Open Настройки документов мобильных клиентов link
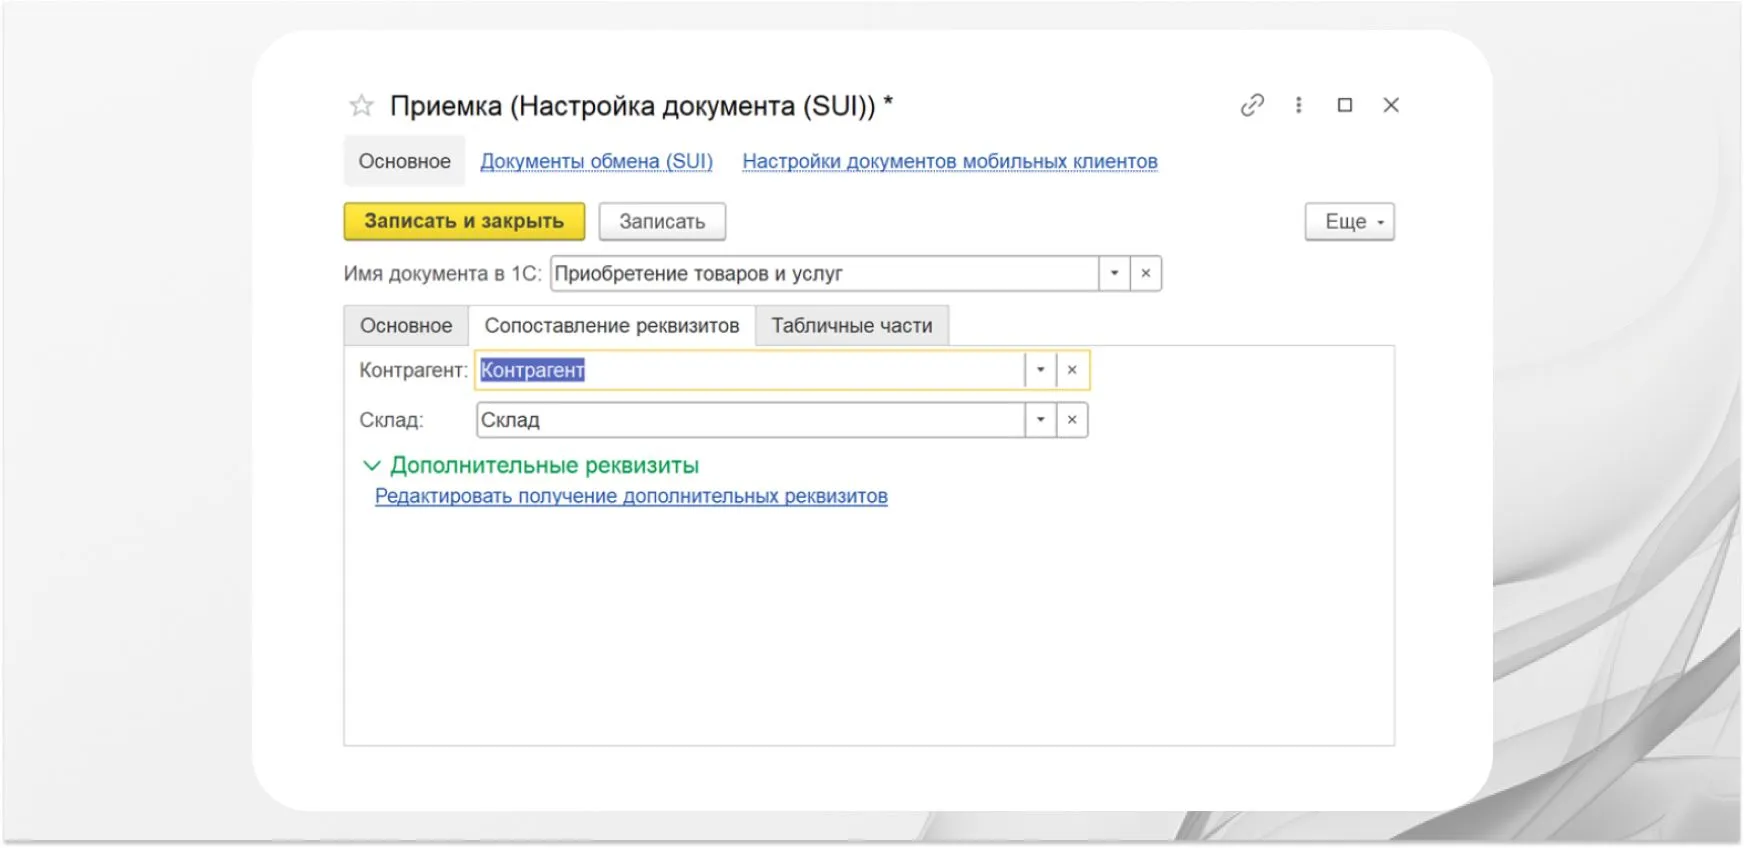 pos(950,161)
